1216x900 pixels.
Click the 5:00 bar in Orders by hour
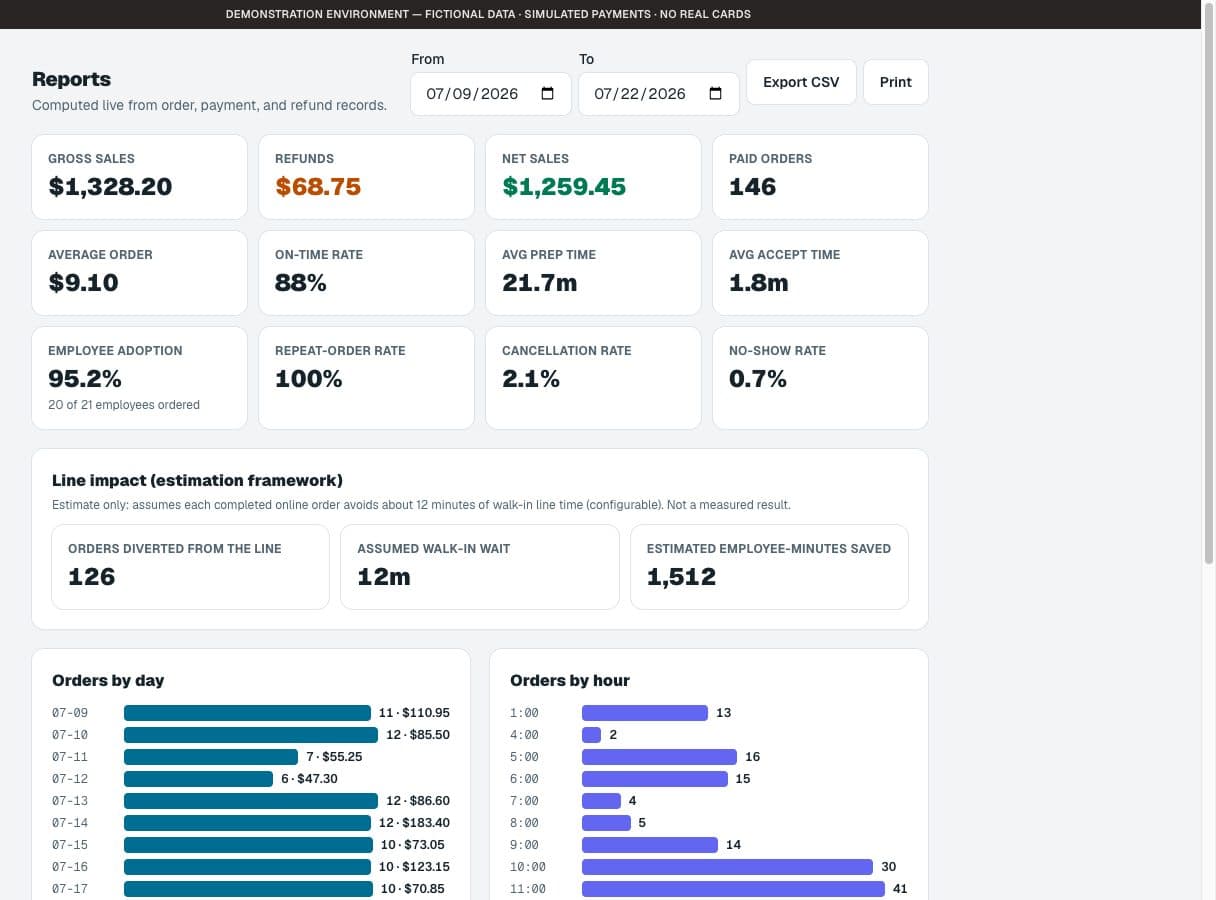click(659, 757)
